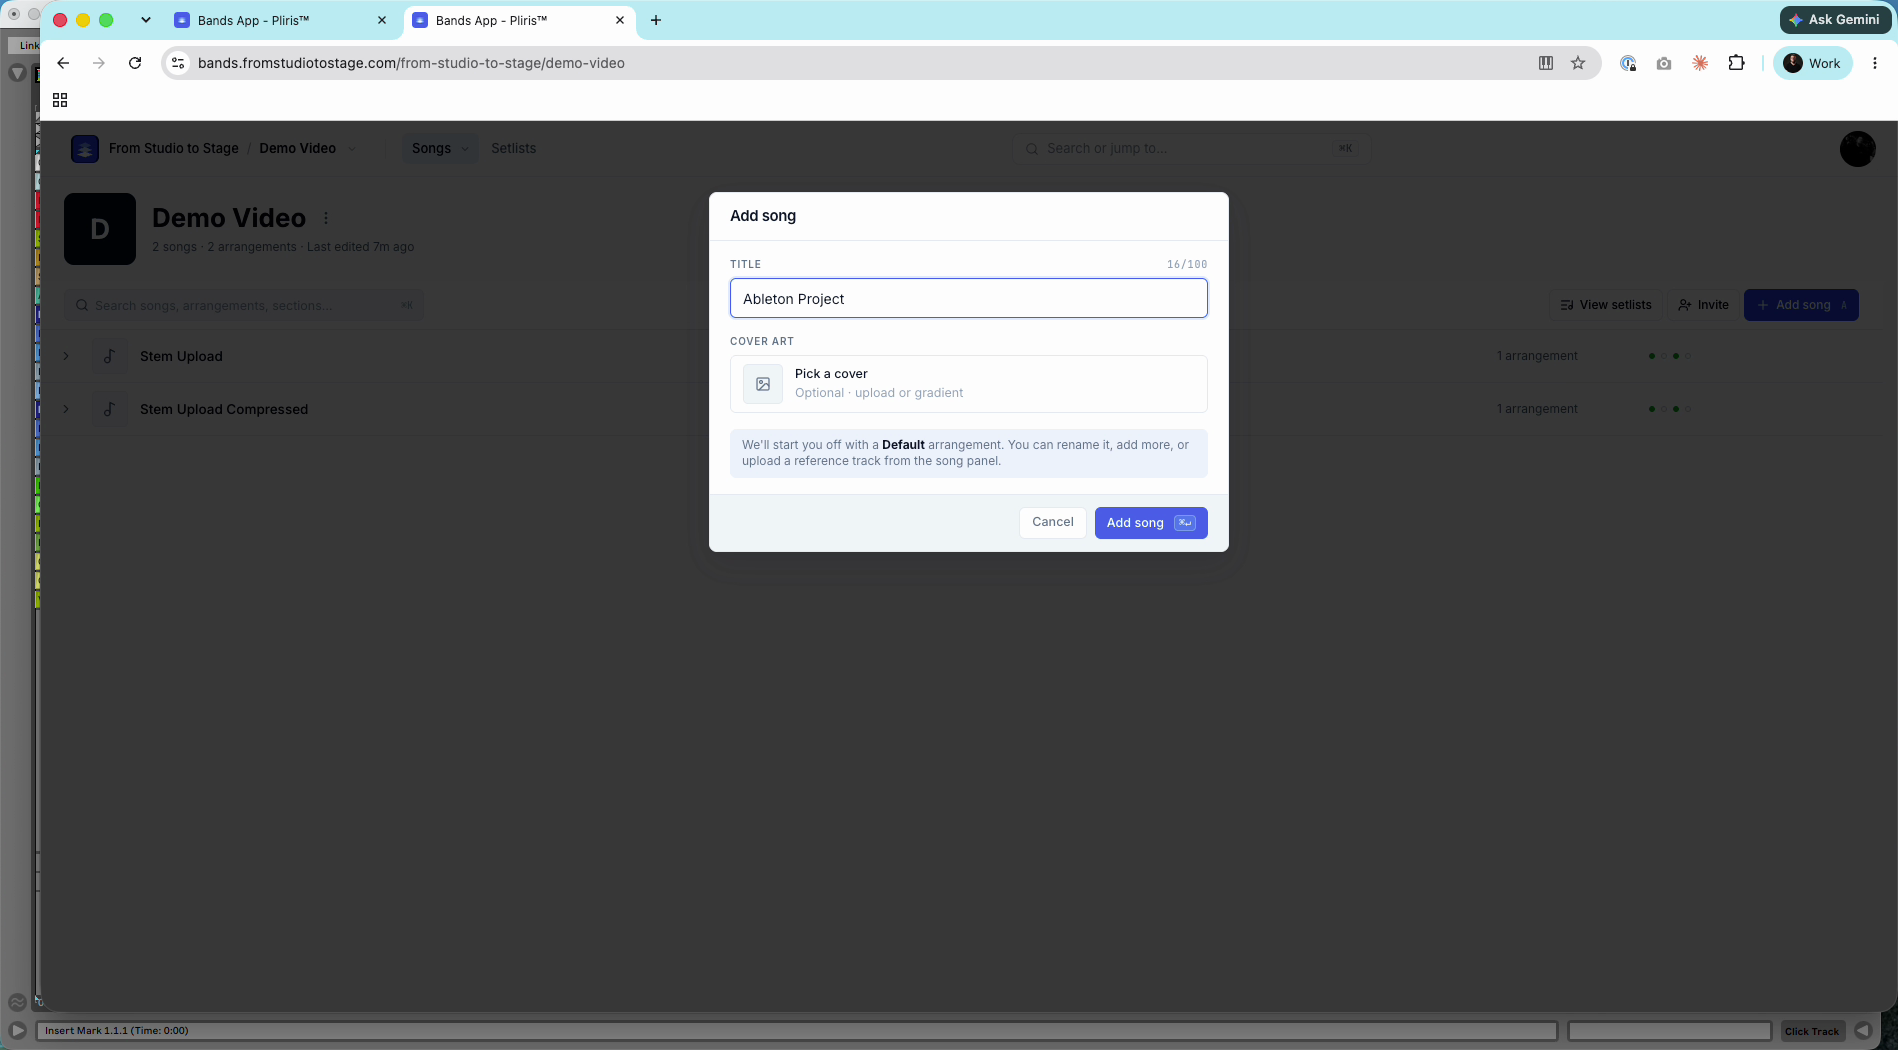Select the 'Stem Upload' song title
Viewport: 1898px width, 1050px height.
tap(181, 356)
